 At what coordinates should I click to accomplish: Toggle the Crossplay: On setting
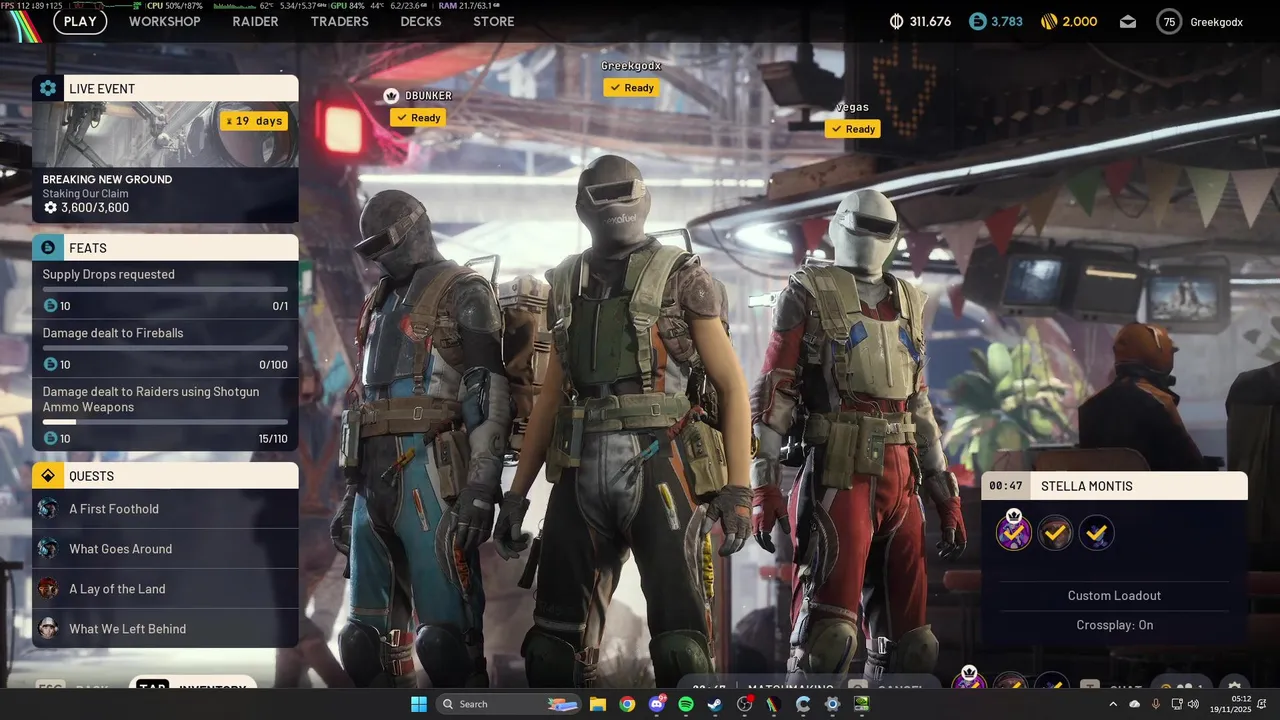1114,625
